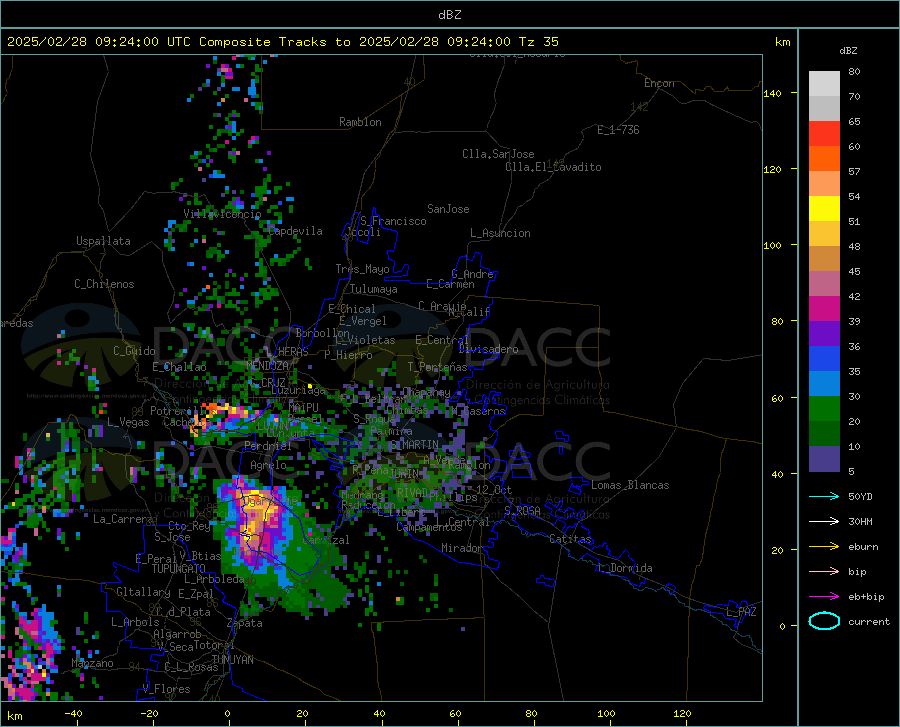Select the purple 36-39 dBZ swatch

coord(824,334)
